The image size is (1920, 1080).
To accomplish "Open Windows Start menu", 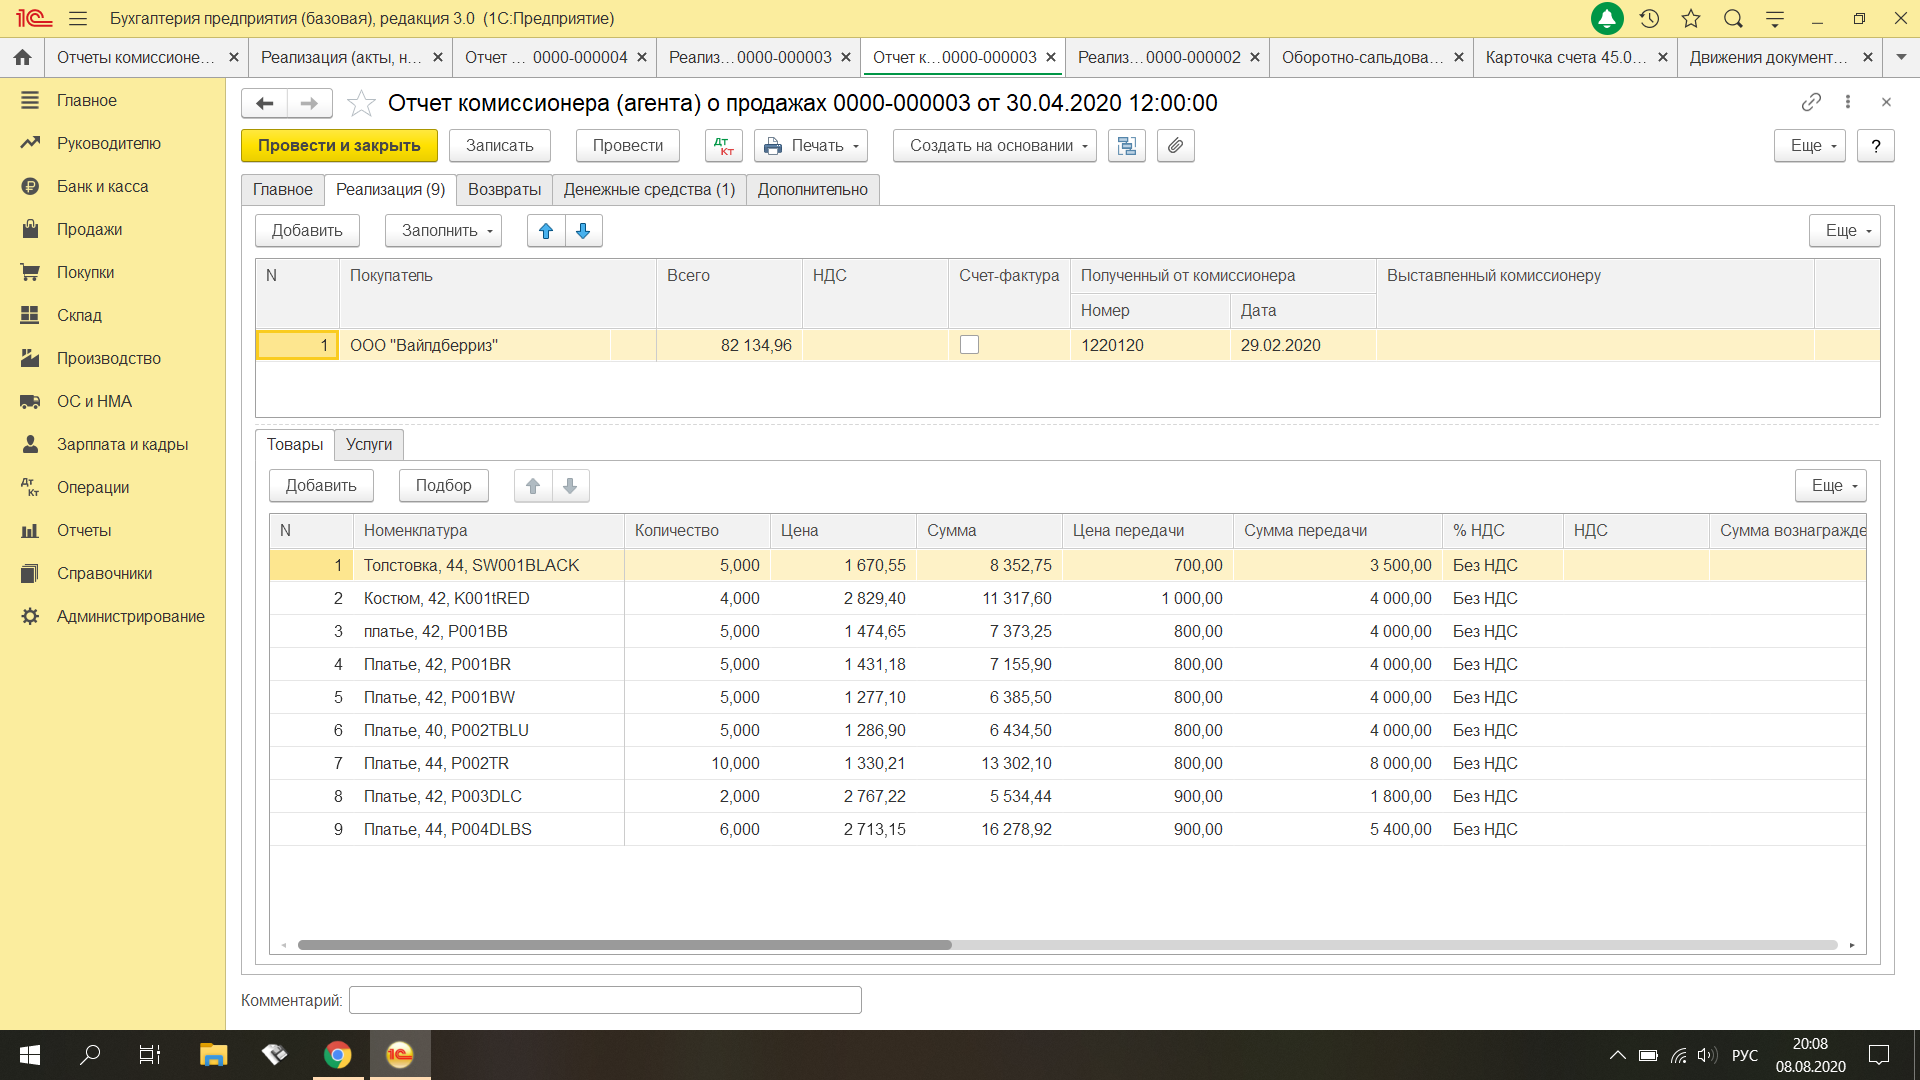I will click(x=30, y=1055).
